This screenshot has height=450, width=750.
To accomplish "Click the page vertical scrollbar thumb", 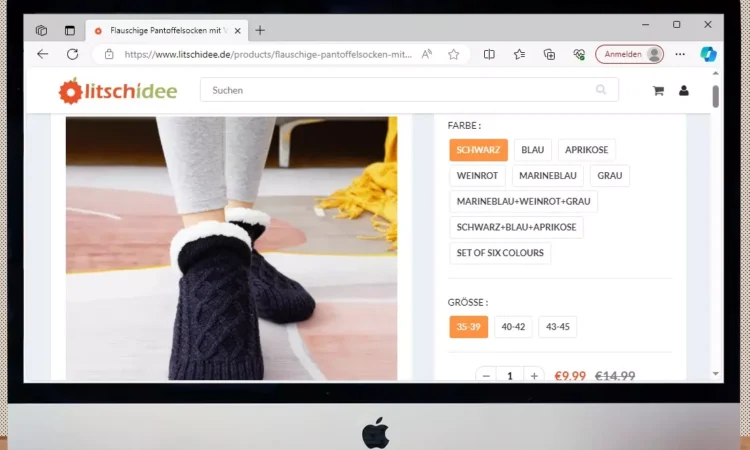I will tap(716, 97).
